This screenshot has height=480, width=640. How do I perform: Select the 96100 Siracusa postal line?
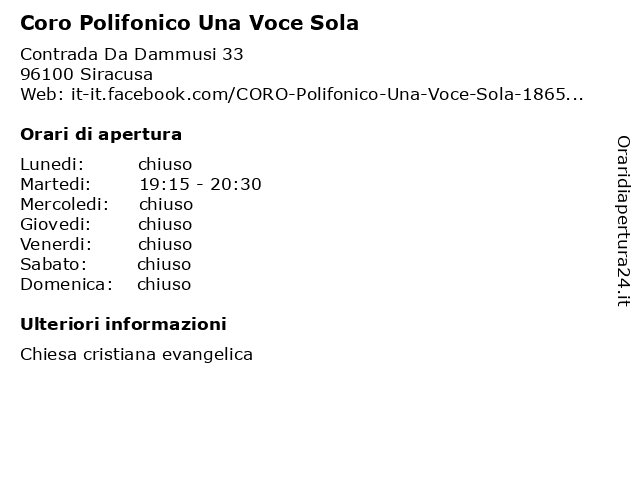pyautogui.click(x=87, y=74)
